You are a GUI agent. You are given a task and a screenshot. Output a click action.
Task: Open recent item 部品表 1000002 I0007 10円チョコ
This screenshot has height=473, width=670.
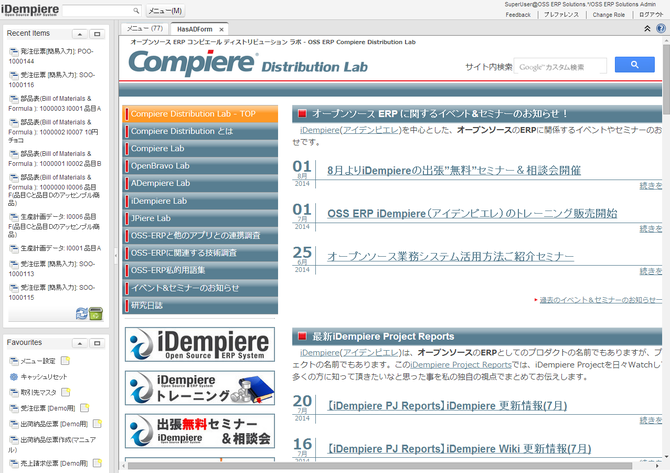tap(54, 131)
